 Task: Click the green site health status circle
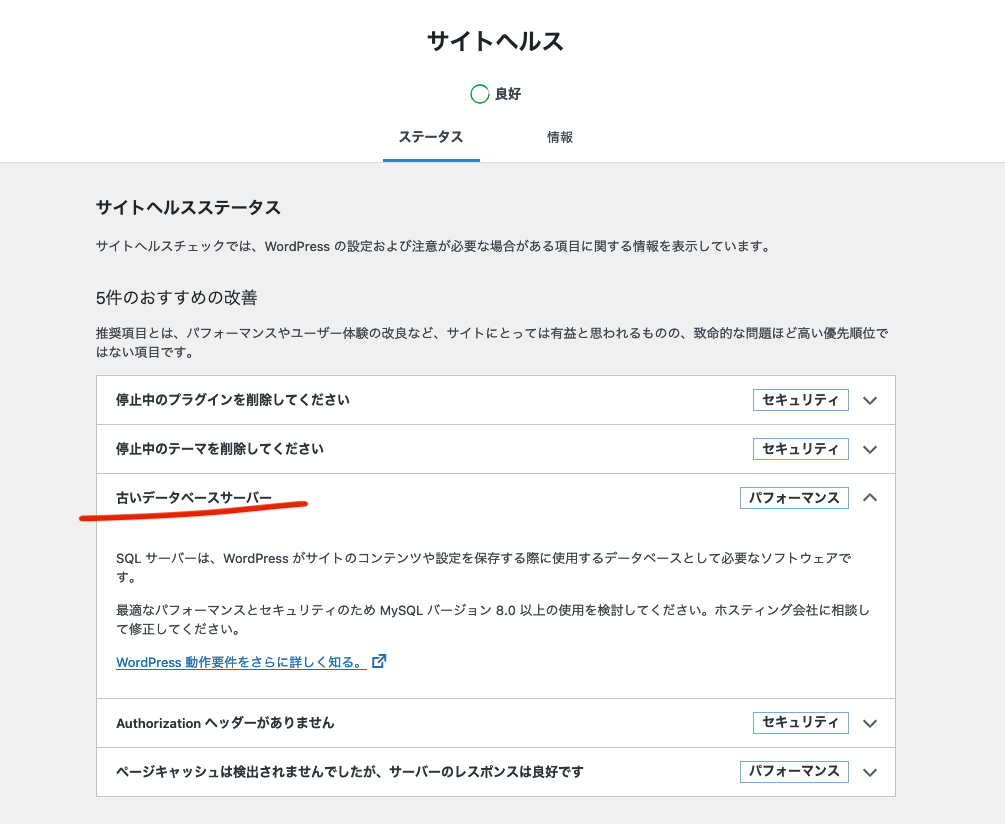(480, 94)
